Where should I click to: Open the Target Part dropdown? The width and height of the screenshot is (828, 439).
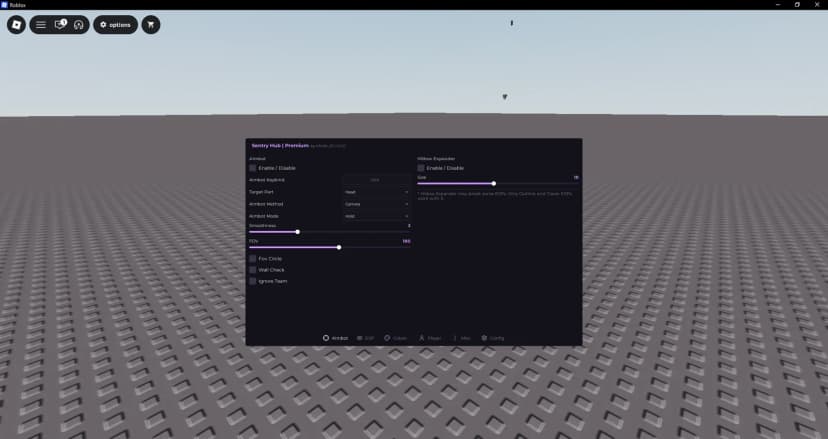(x=376, y=192)
